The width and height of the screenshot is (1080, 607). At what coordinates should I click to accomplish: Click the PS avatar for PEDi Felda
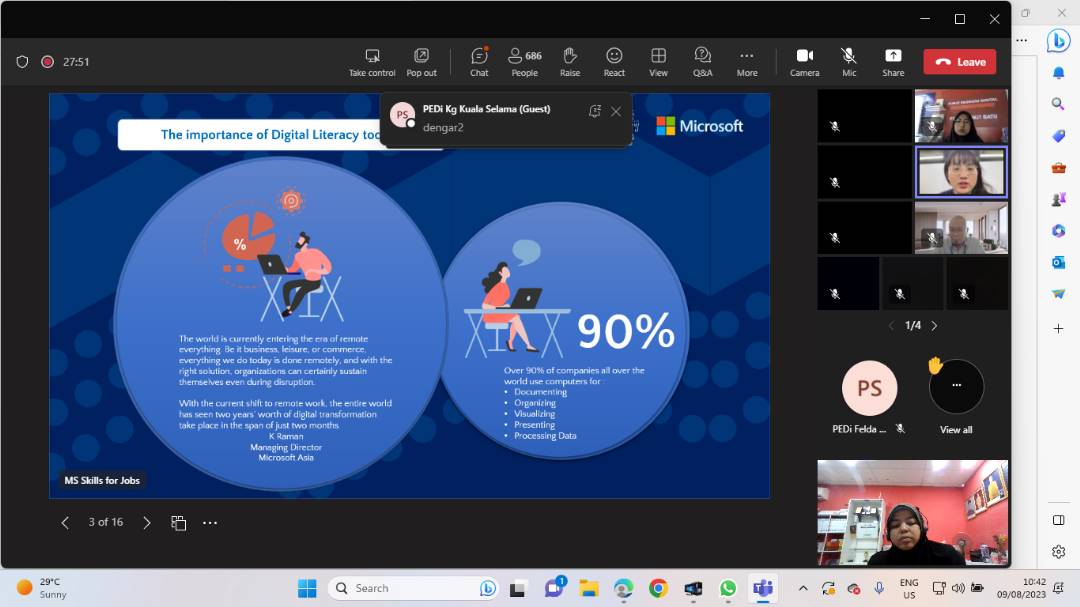click(x=869, y=388)
